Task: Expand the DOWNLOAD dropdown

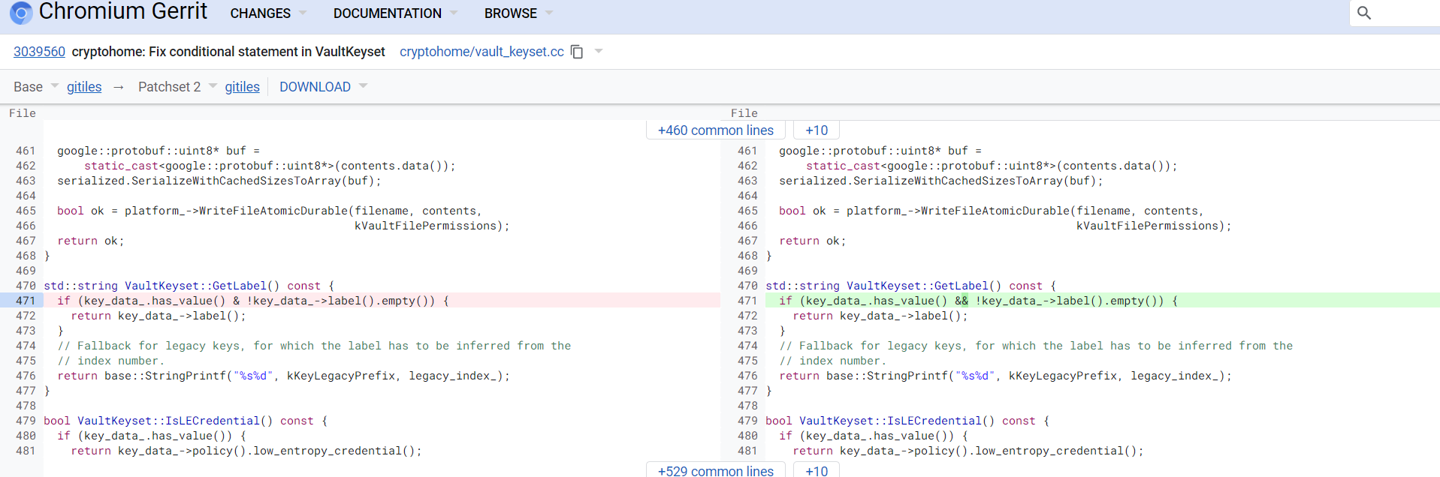Action: [x=323, y=87]
